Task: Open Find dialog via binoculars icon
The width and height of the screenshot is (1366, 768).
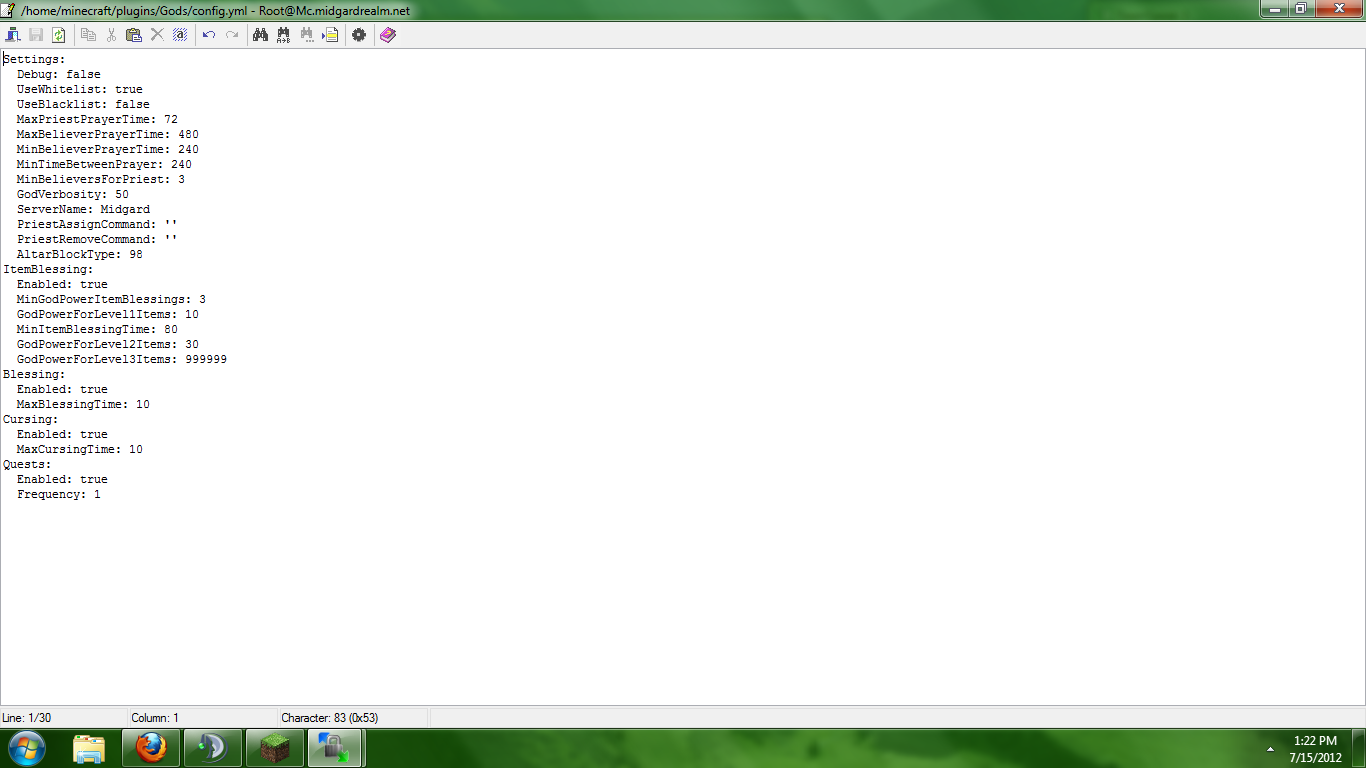Action: tap(260, 34)
